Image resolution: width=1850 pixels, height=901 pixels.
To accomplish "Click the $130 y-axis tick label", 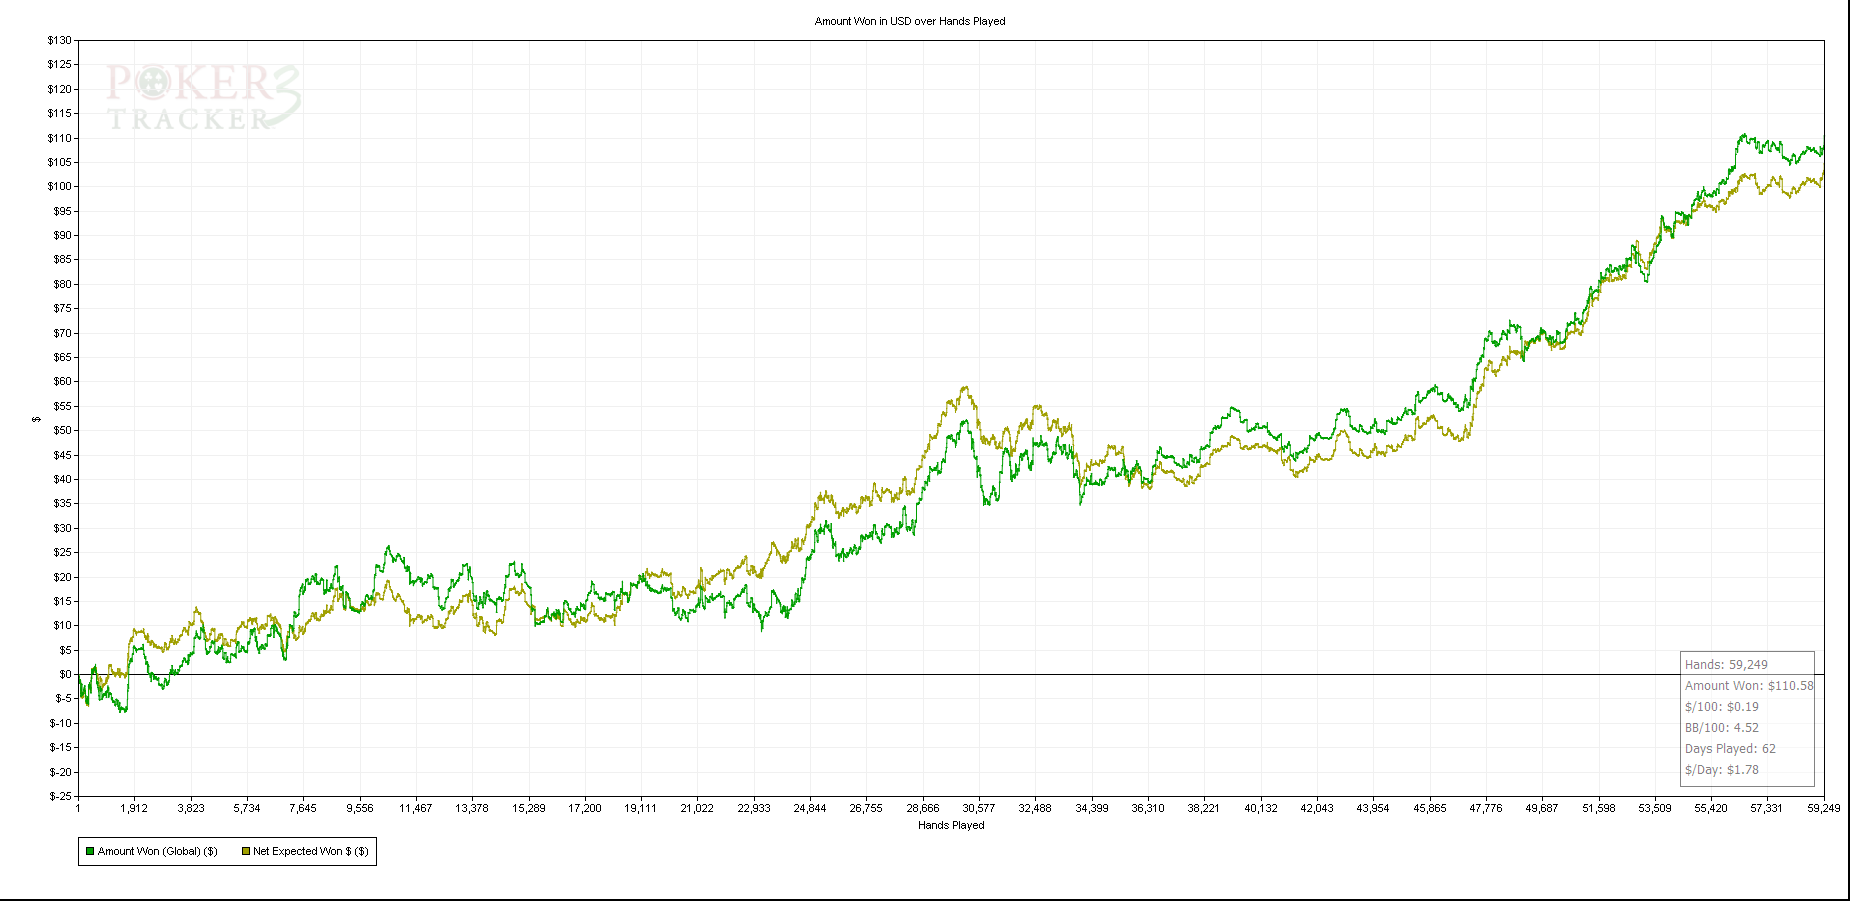I will 59,41.
